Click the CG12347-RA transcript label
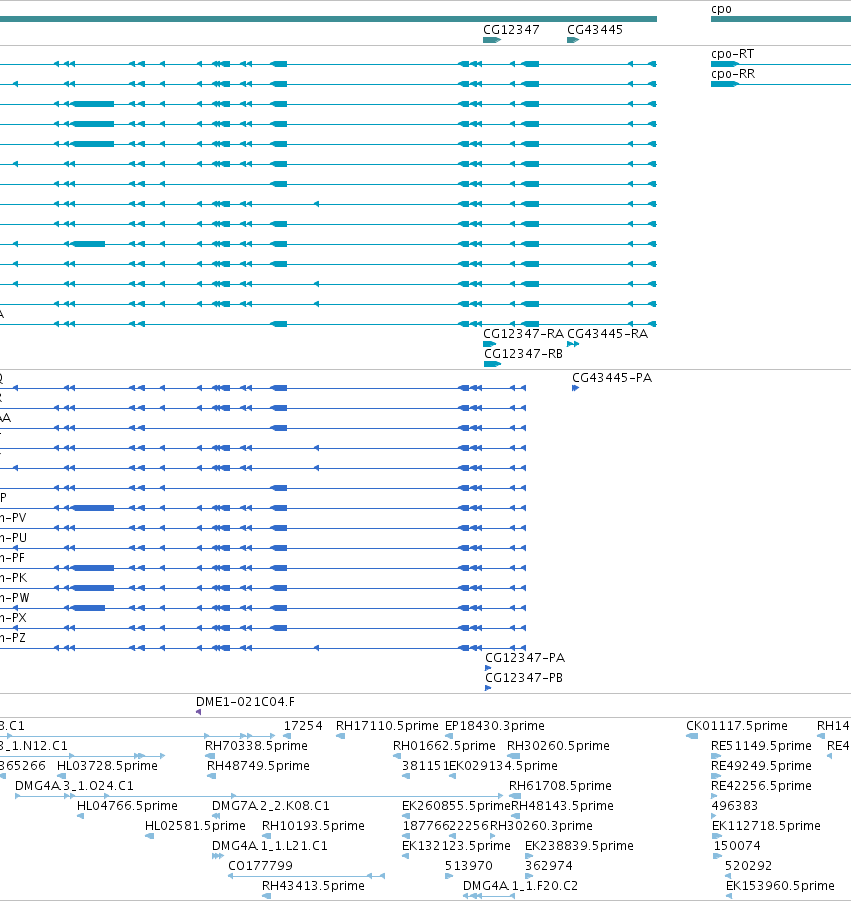 point(523,334)
